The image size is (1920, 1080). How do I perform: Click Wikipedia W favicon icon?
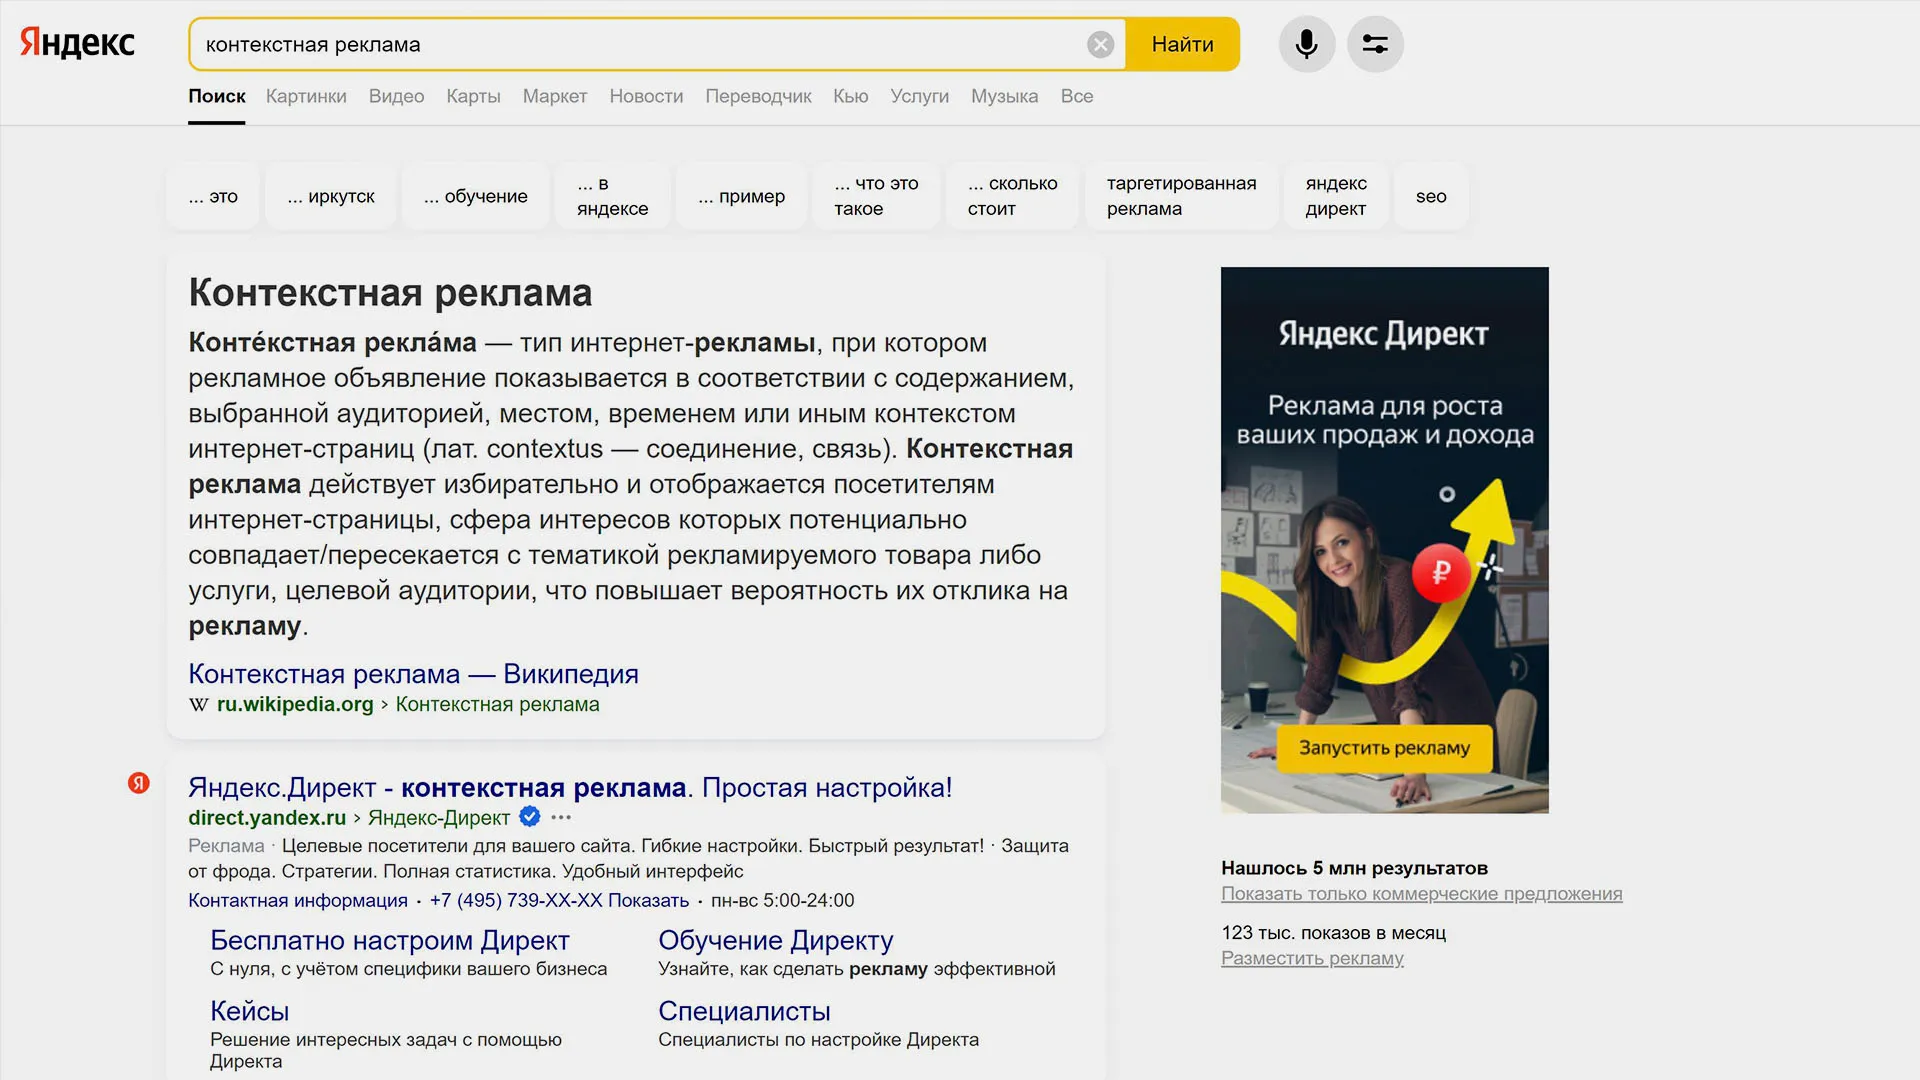[199, 704]
